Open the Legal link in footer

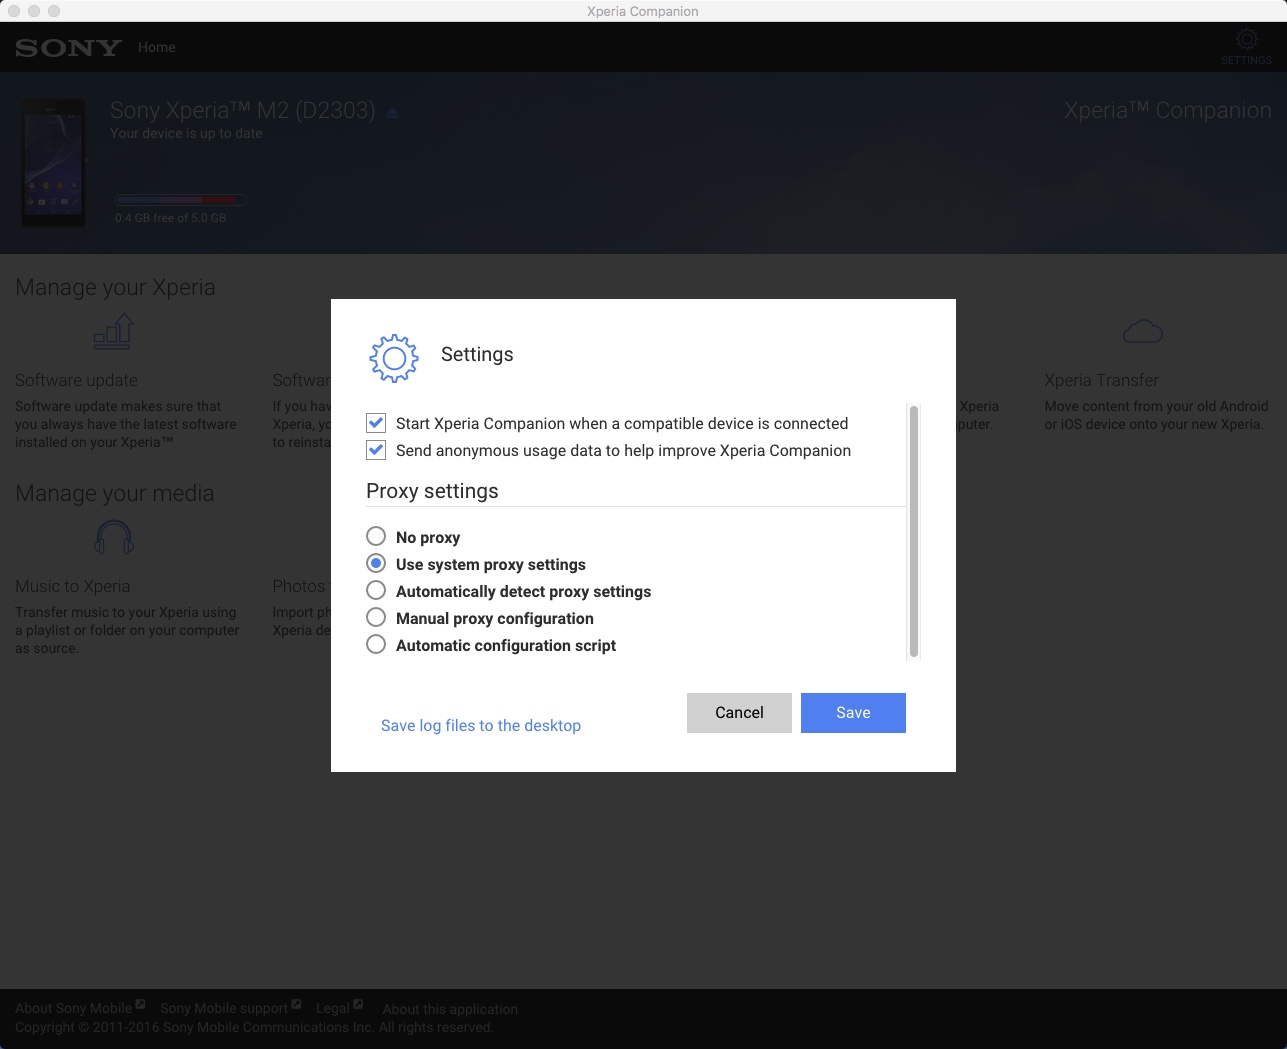click(333, 1009)
